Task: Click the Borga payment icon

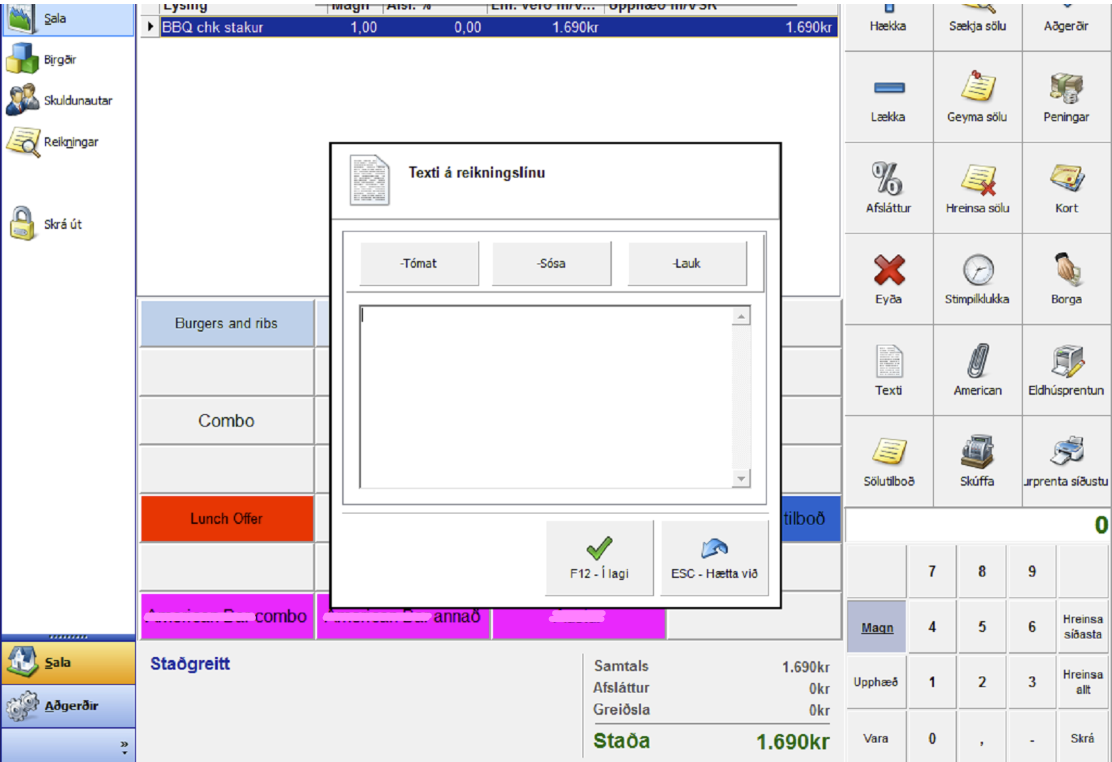Action: click(1066, 270)
